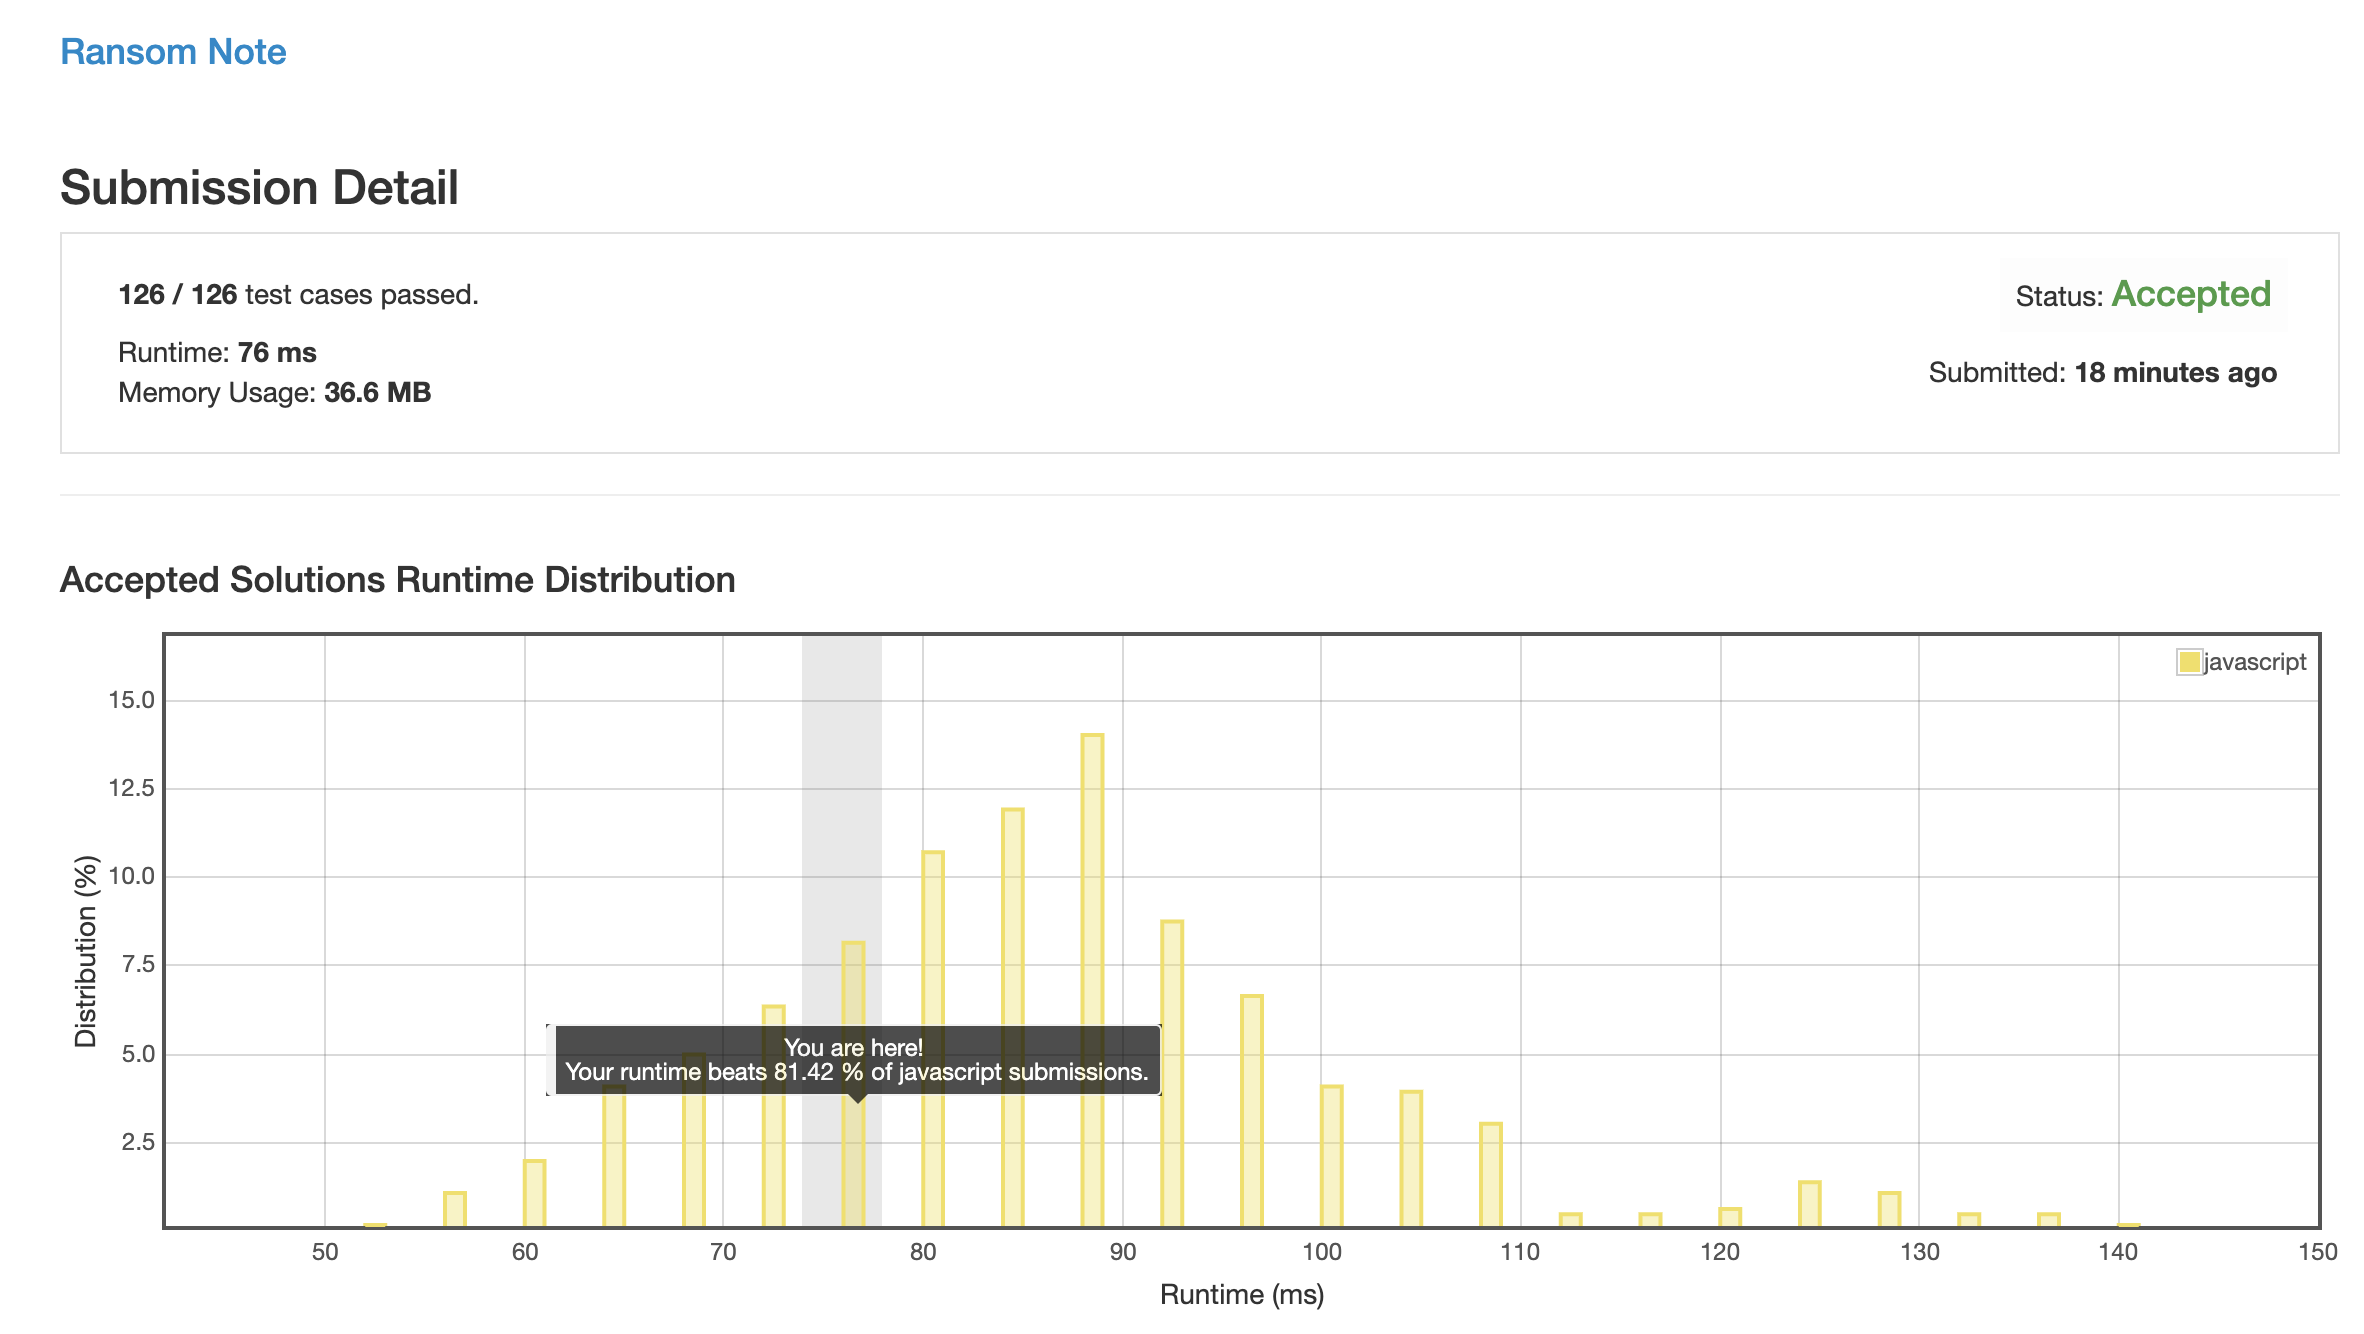
Task: Click 'Accepted Solutions Runtime Distribution' heading
Action: click(398, 580)
